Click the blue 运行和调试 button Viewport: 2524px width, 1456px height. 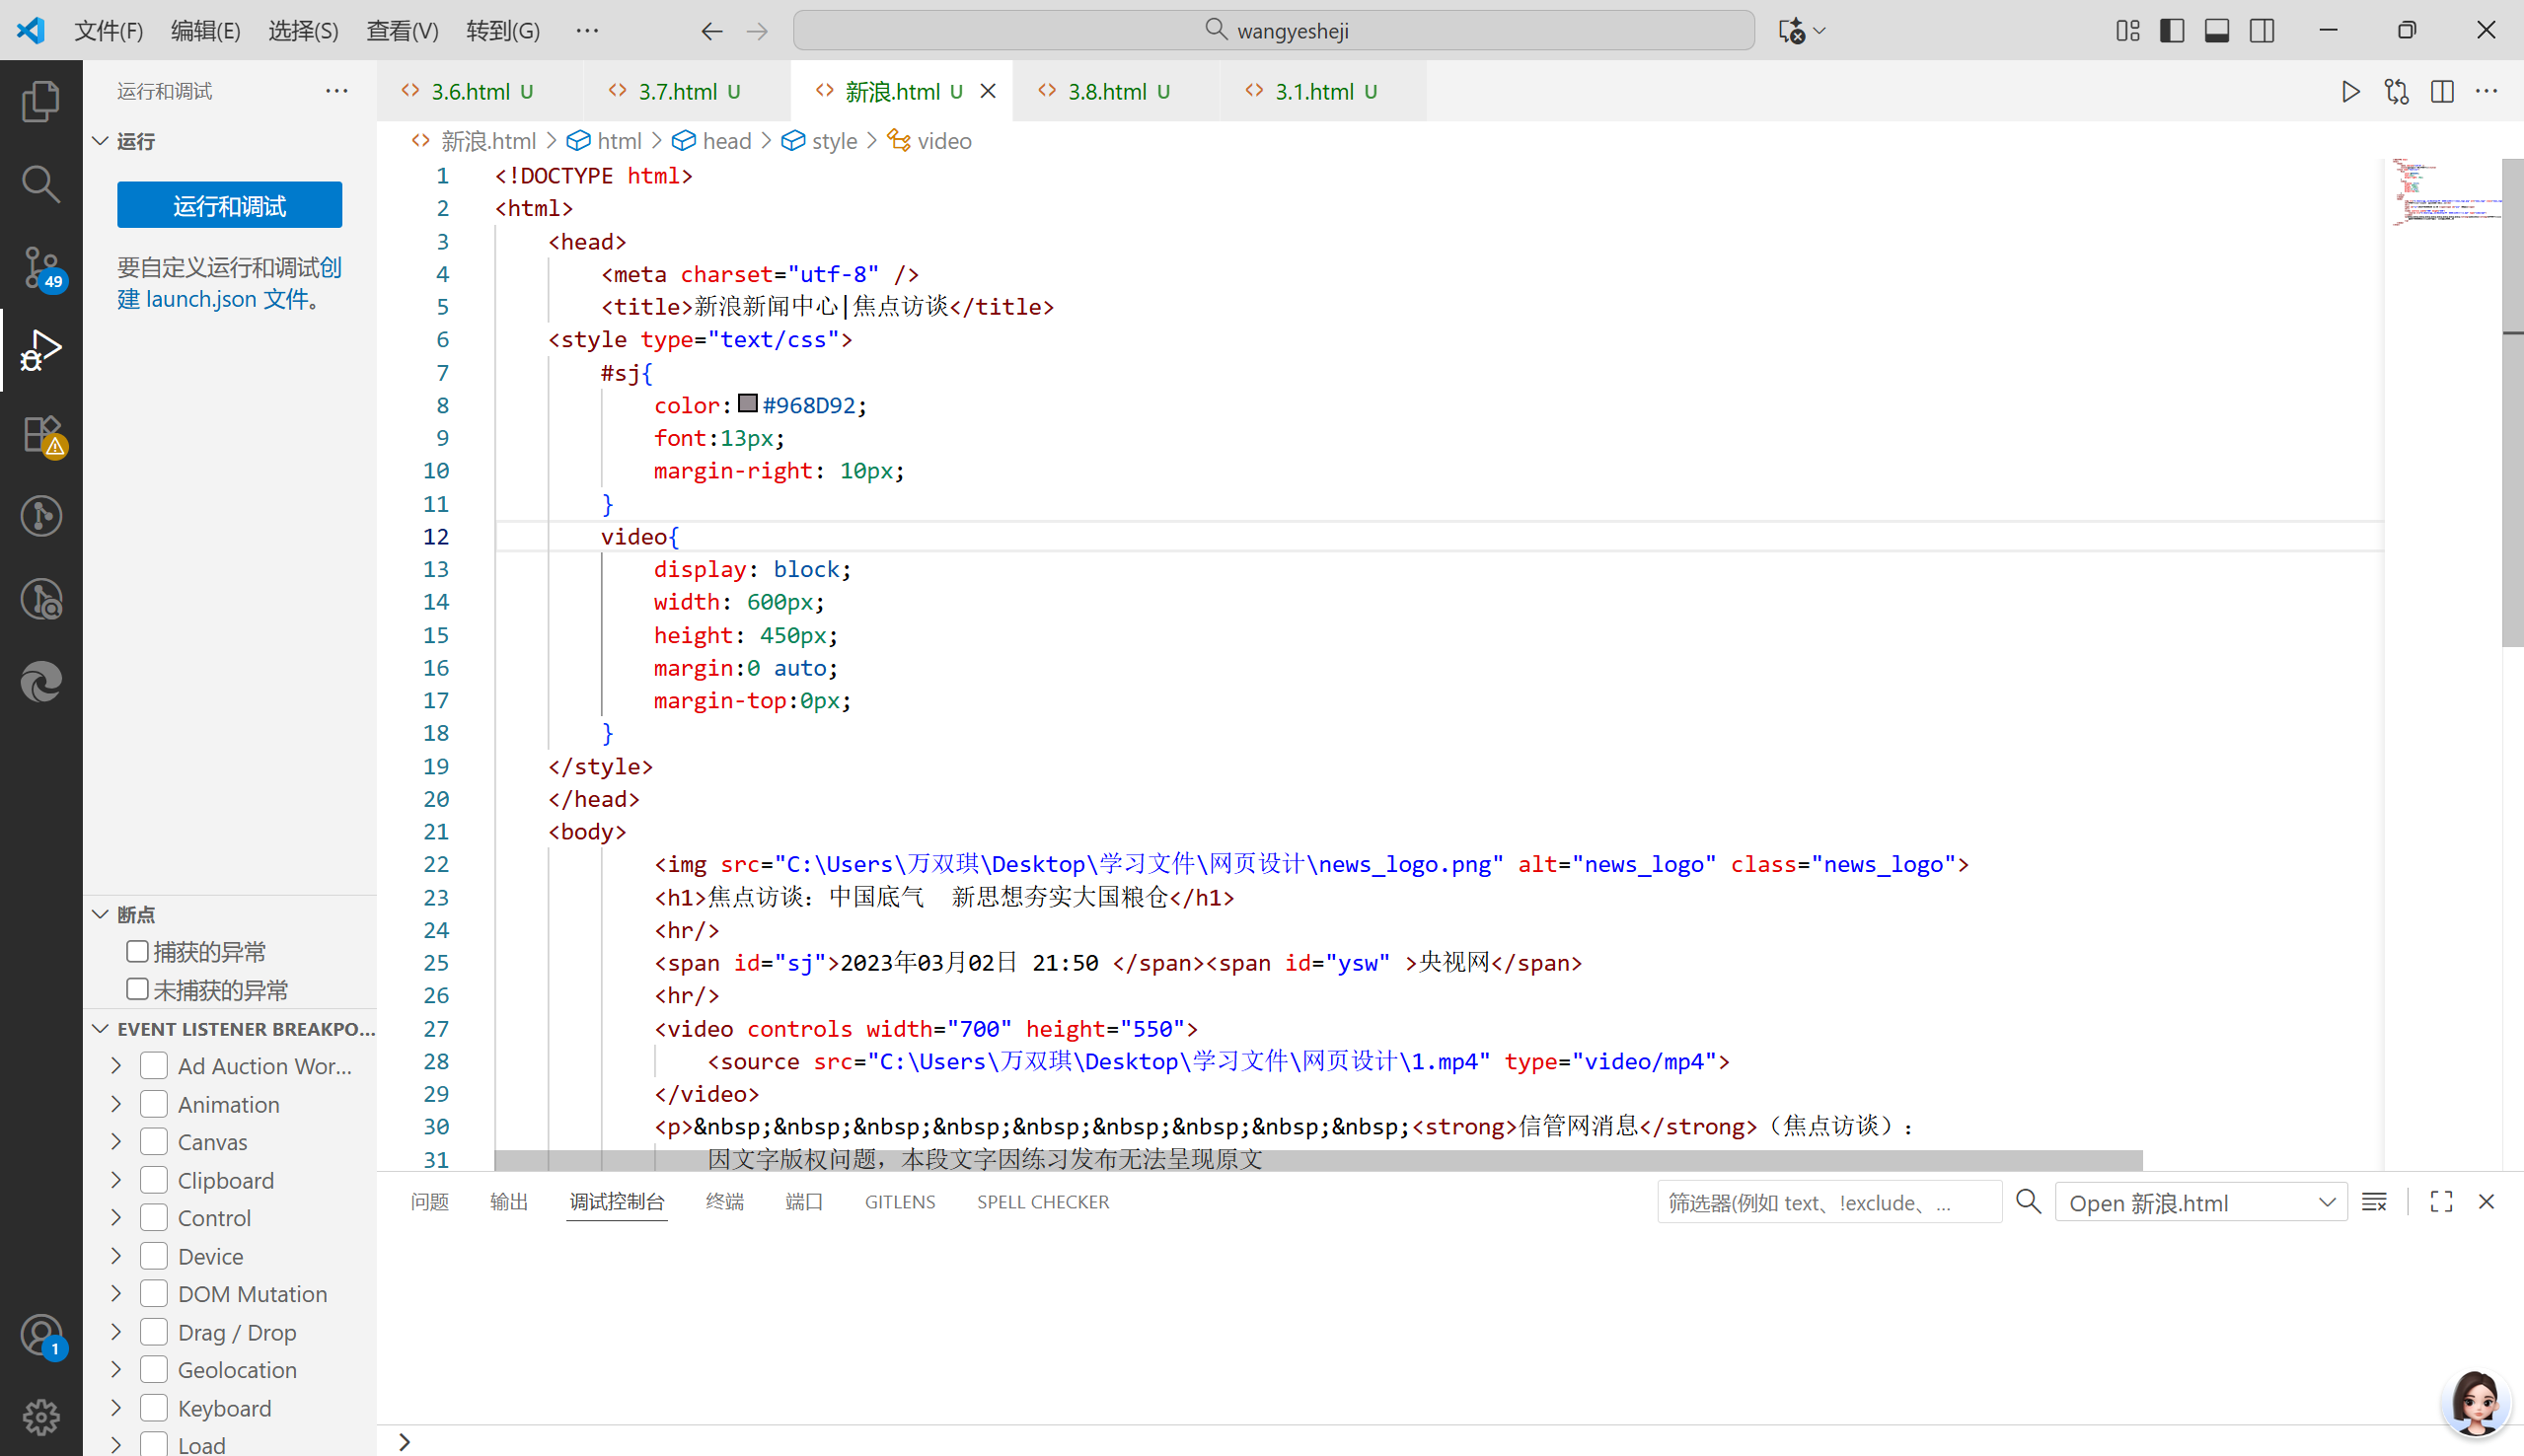(x=229, y=205)
